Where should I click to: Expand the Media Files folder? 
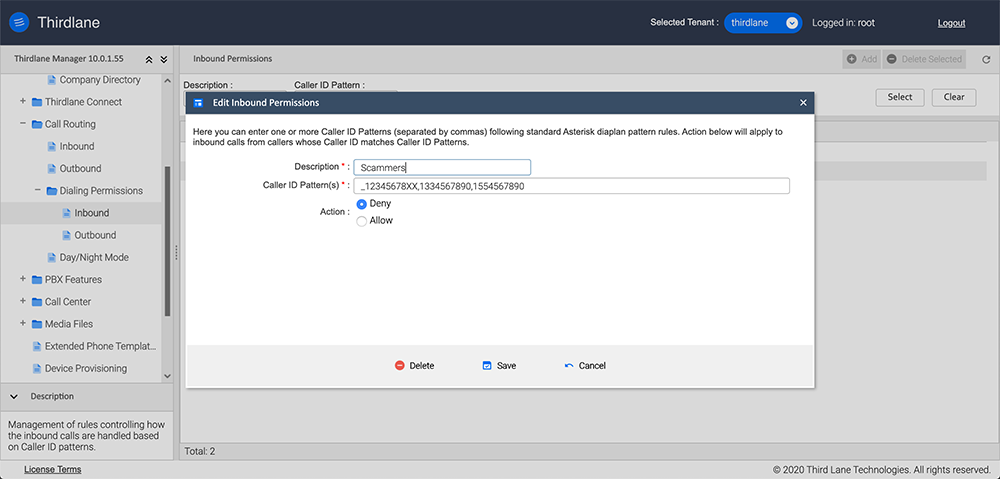22,323
